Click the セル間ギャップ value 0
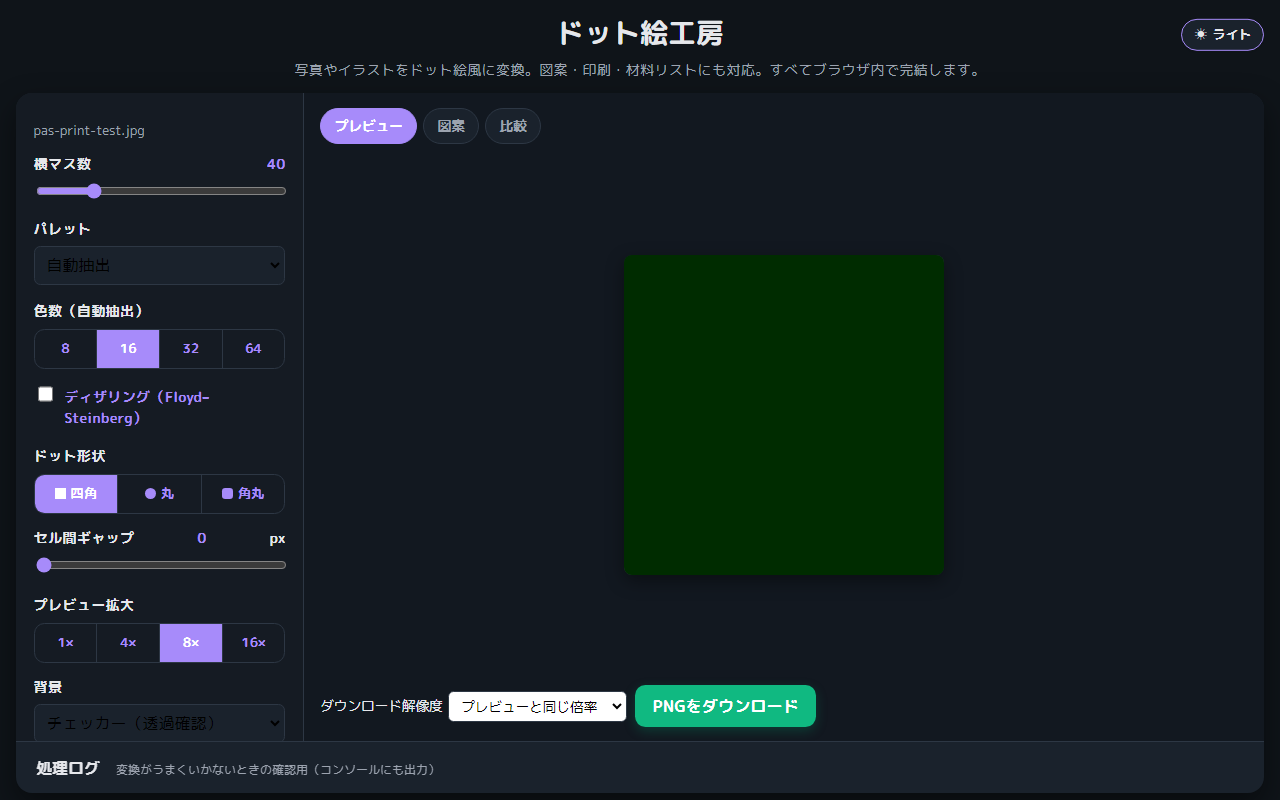This screenshot has width=1280, height=800. tap(202, 538)
